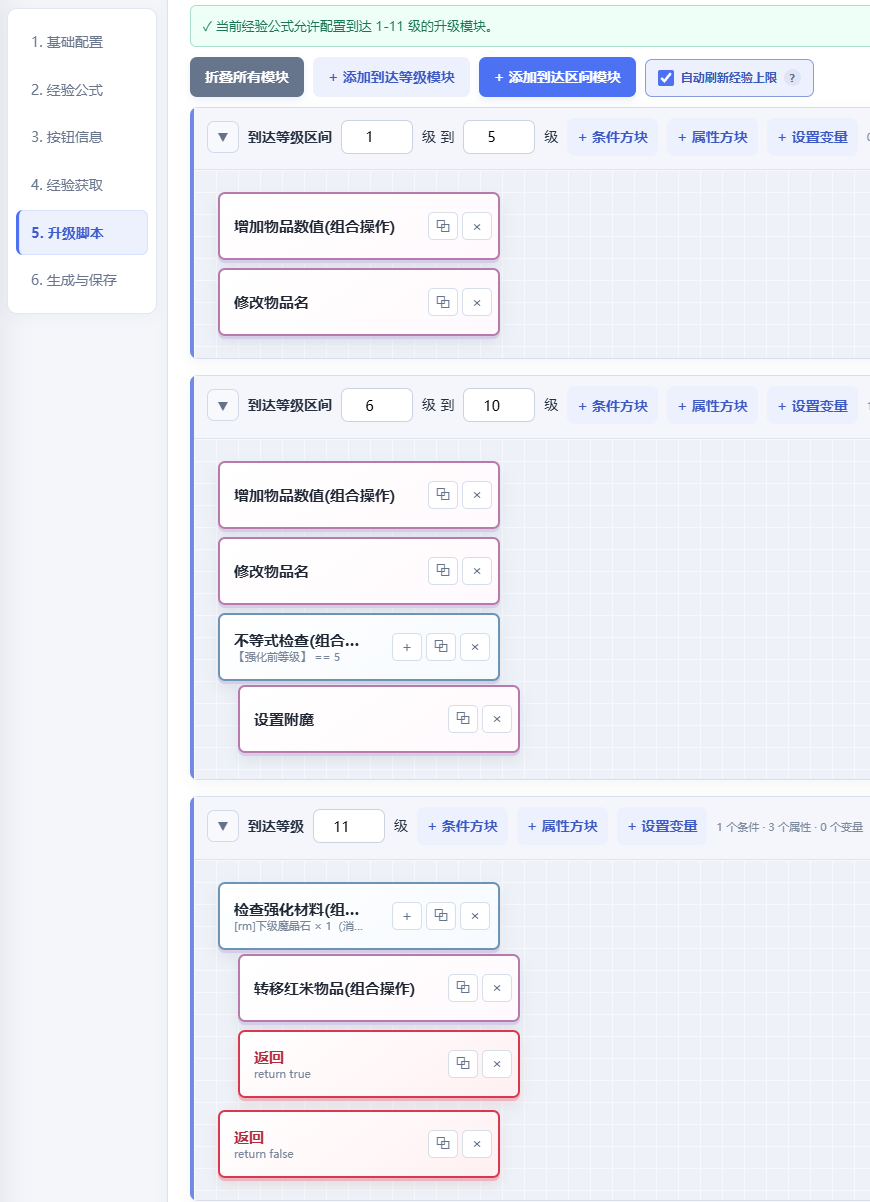870x1202 pixels.
Task: Click 添加到达等级模块 button
Action: (x=392, y=77)
